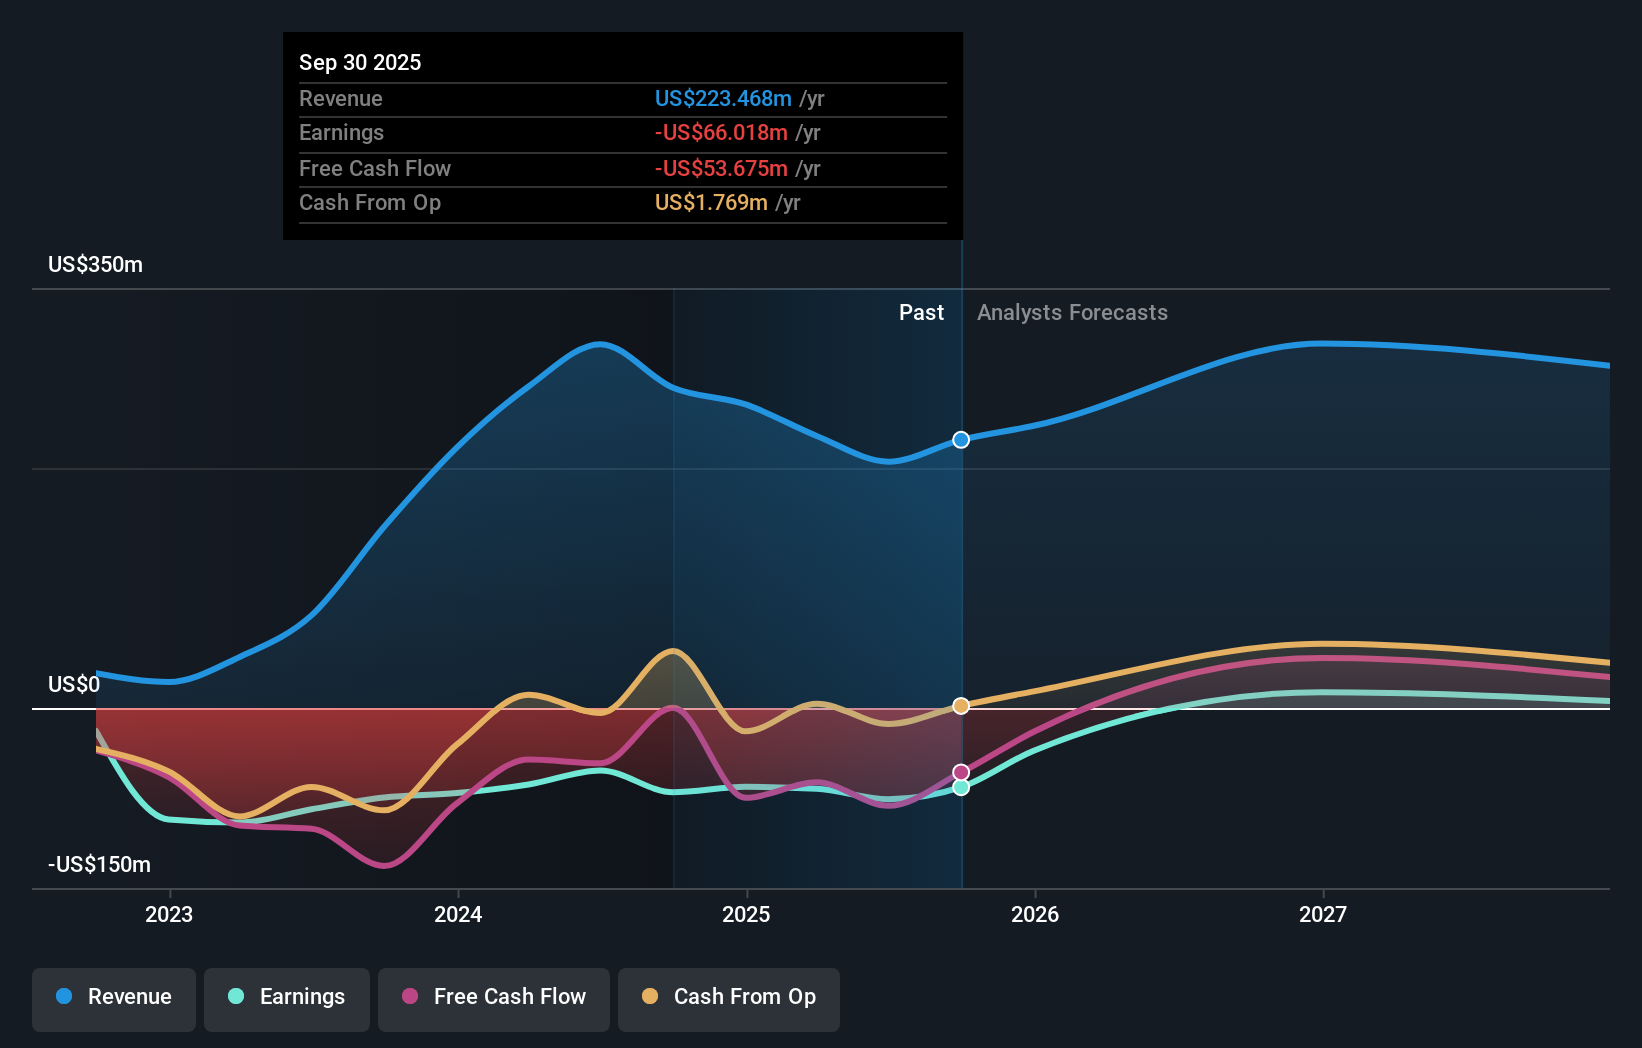
Task: Click the teal Earnings legend dot
Action: coord(237,997)
